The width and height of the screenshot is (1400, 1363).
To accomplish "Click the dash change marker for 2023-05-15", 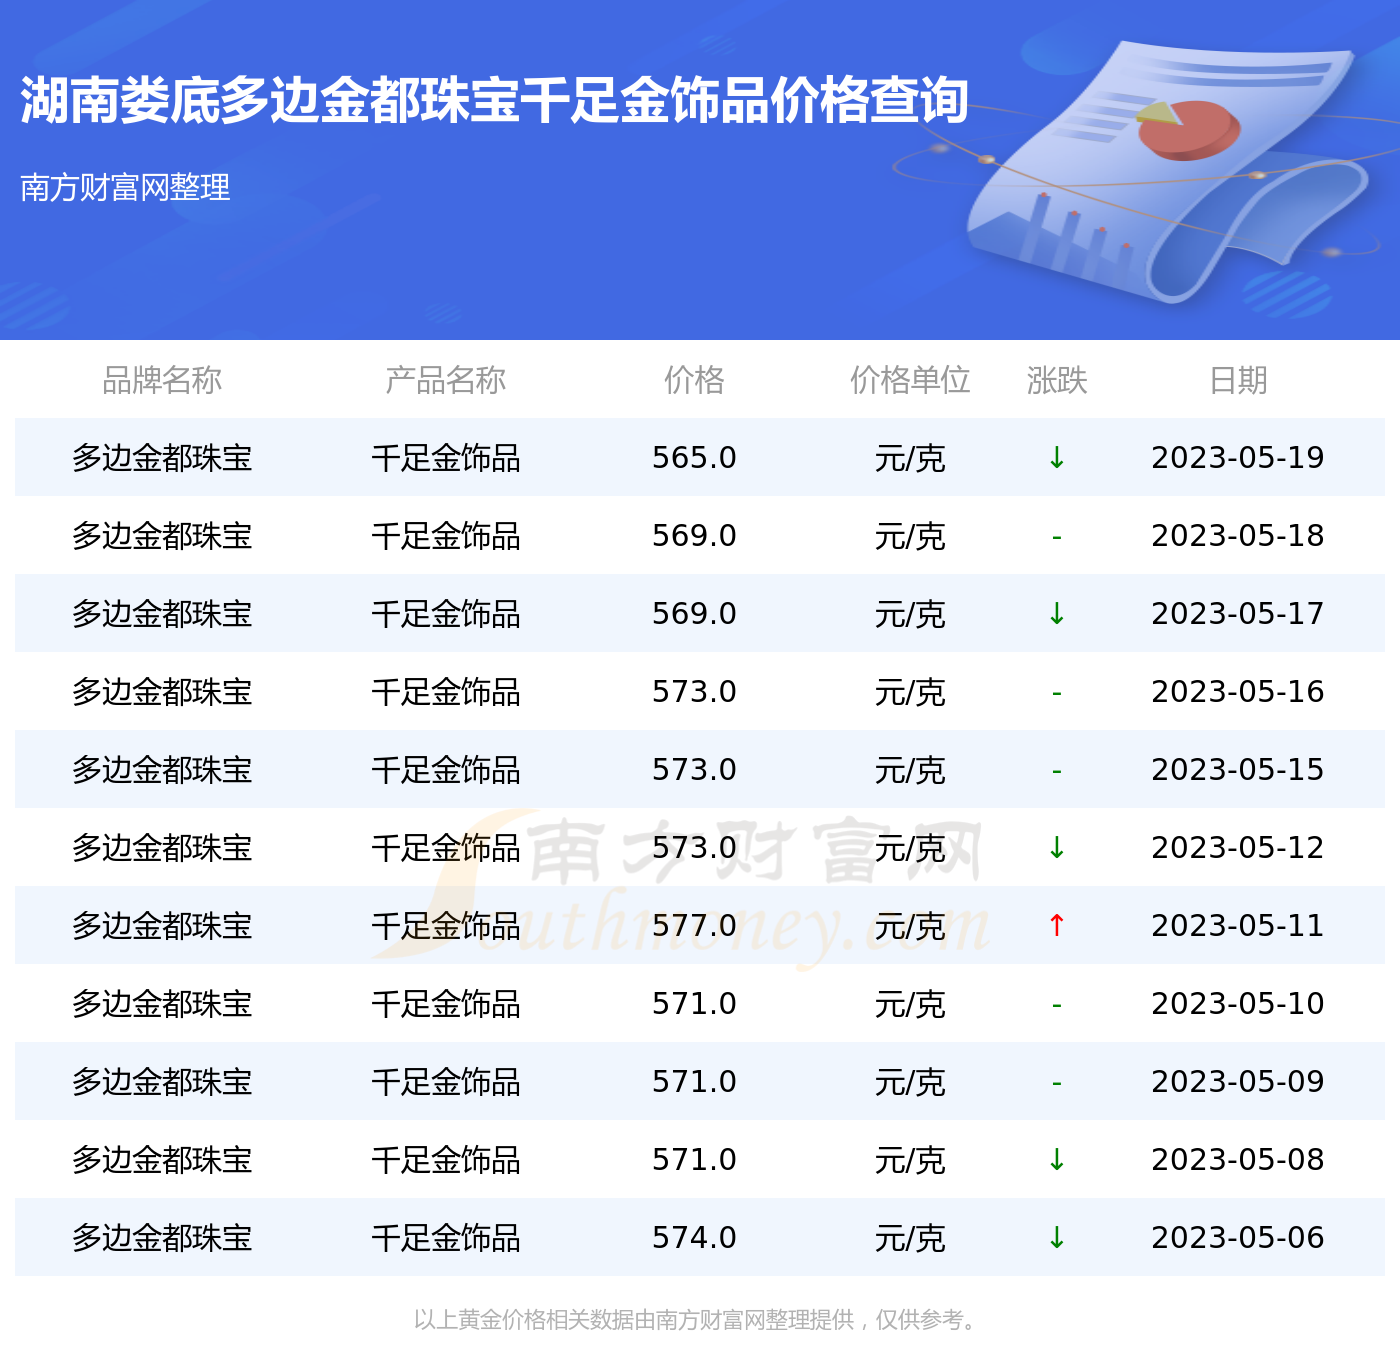I will pyautogui.click(x=1056, y=772).
